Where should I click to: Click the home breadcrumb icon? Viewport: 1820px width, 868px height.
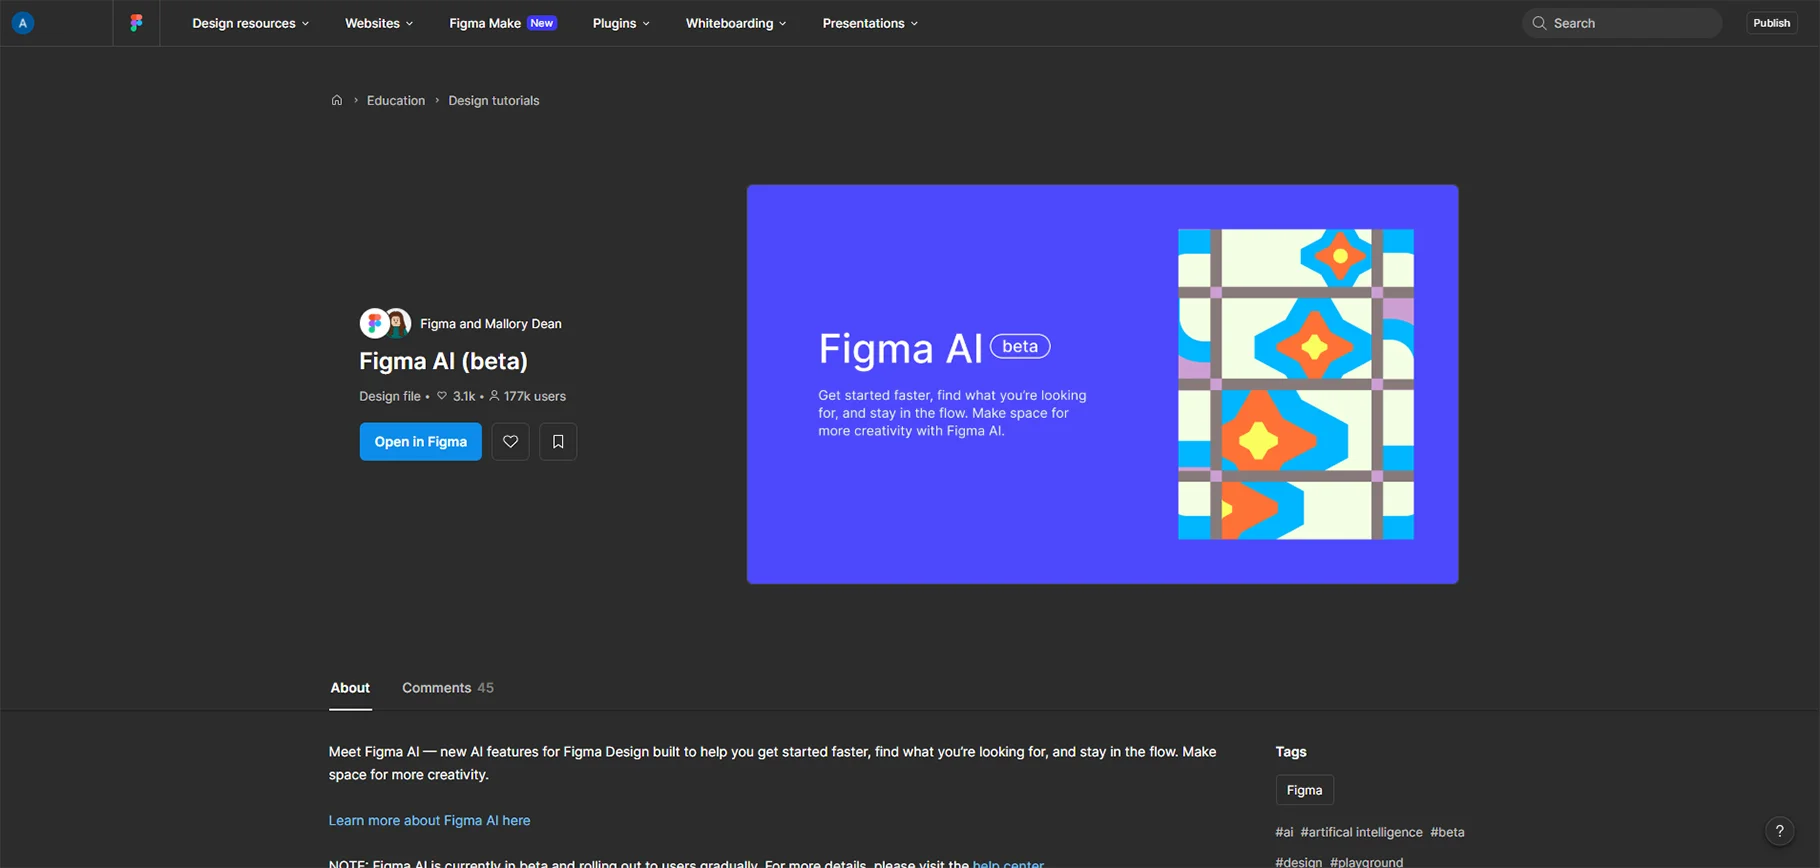(337, 100)
